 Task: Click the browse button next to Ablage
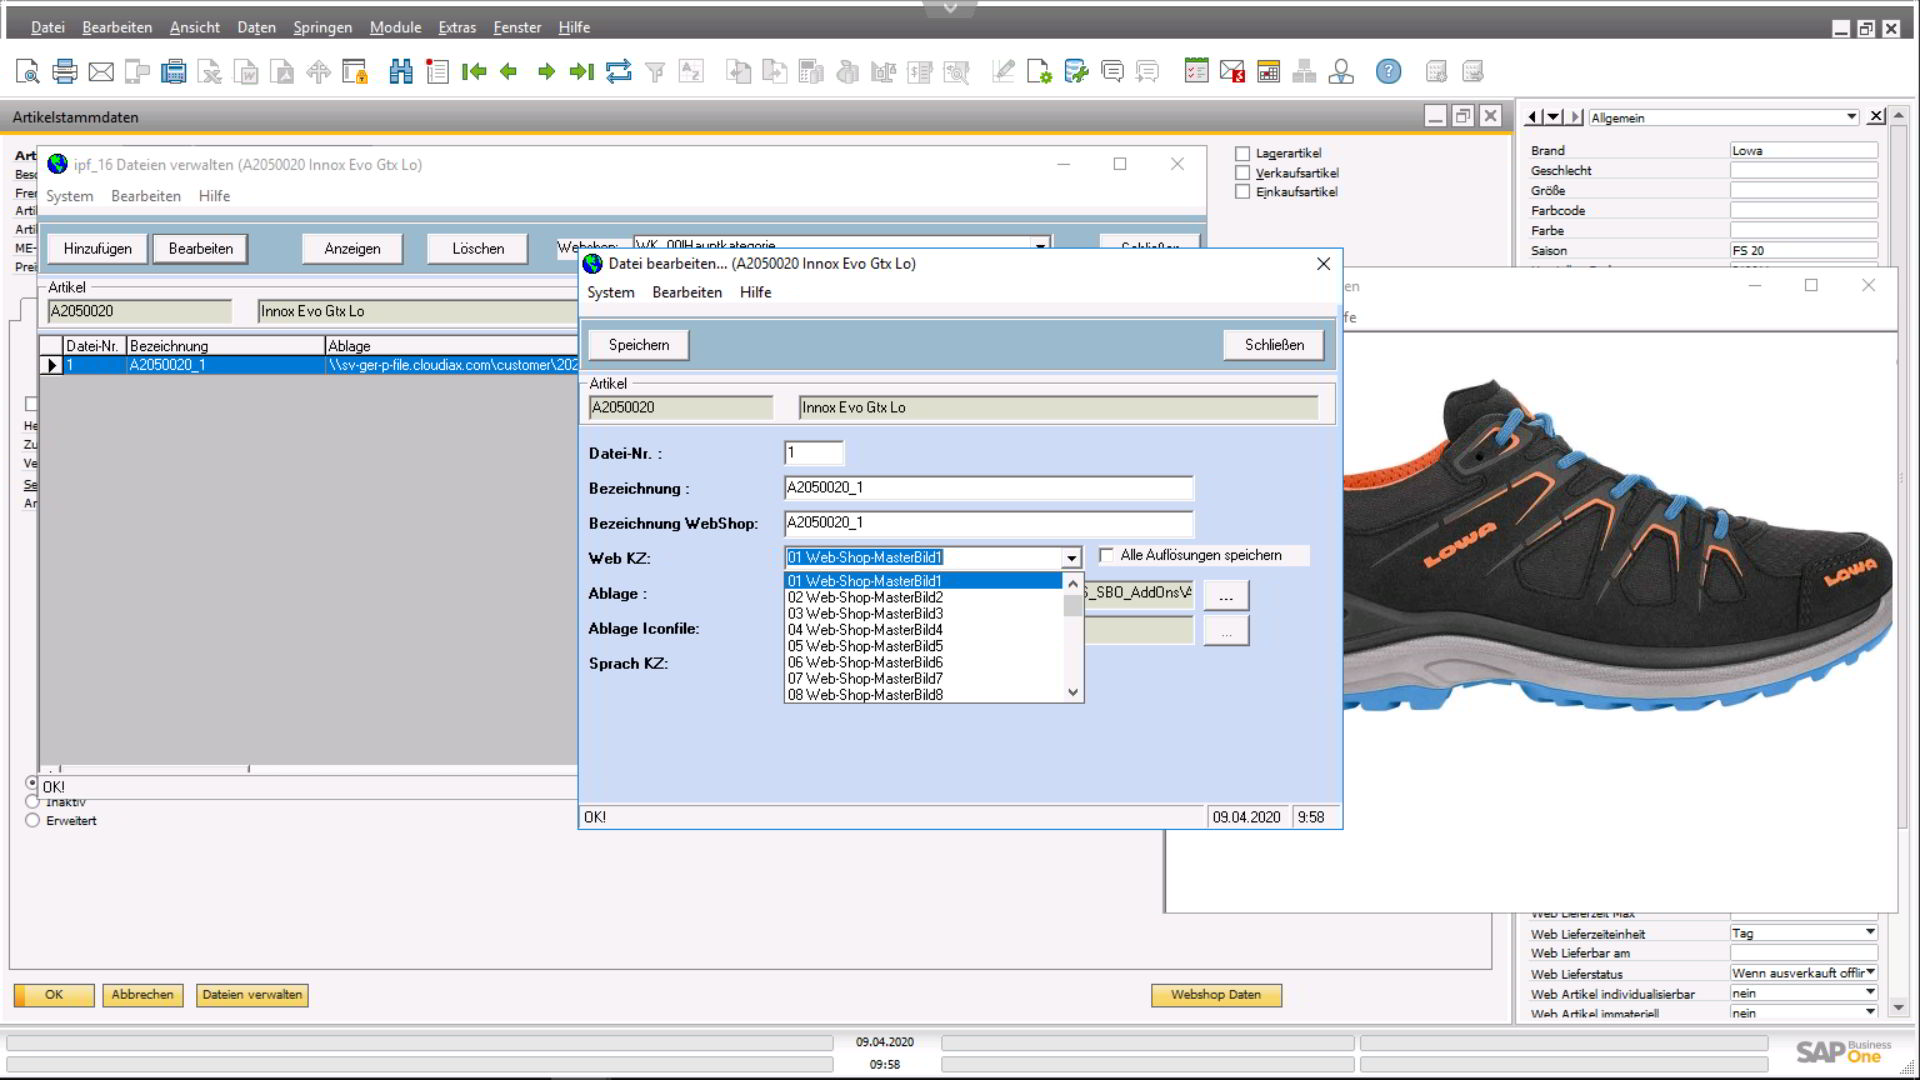click(x=1226, y=596)
